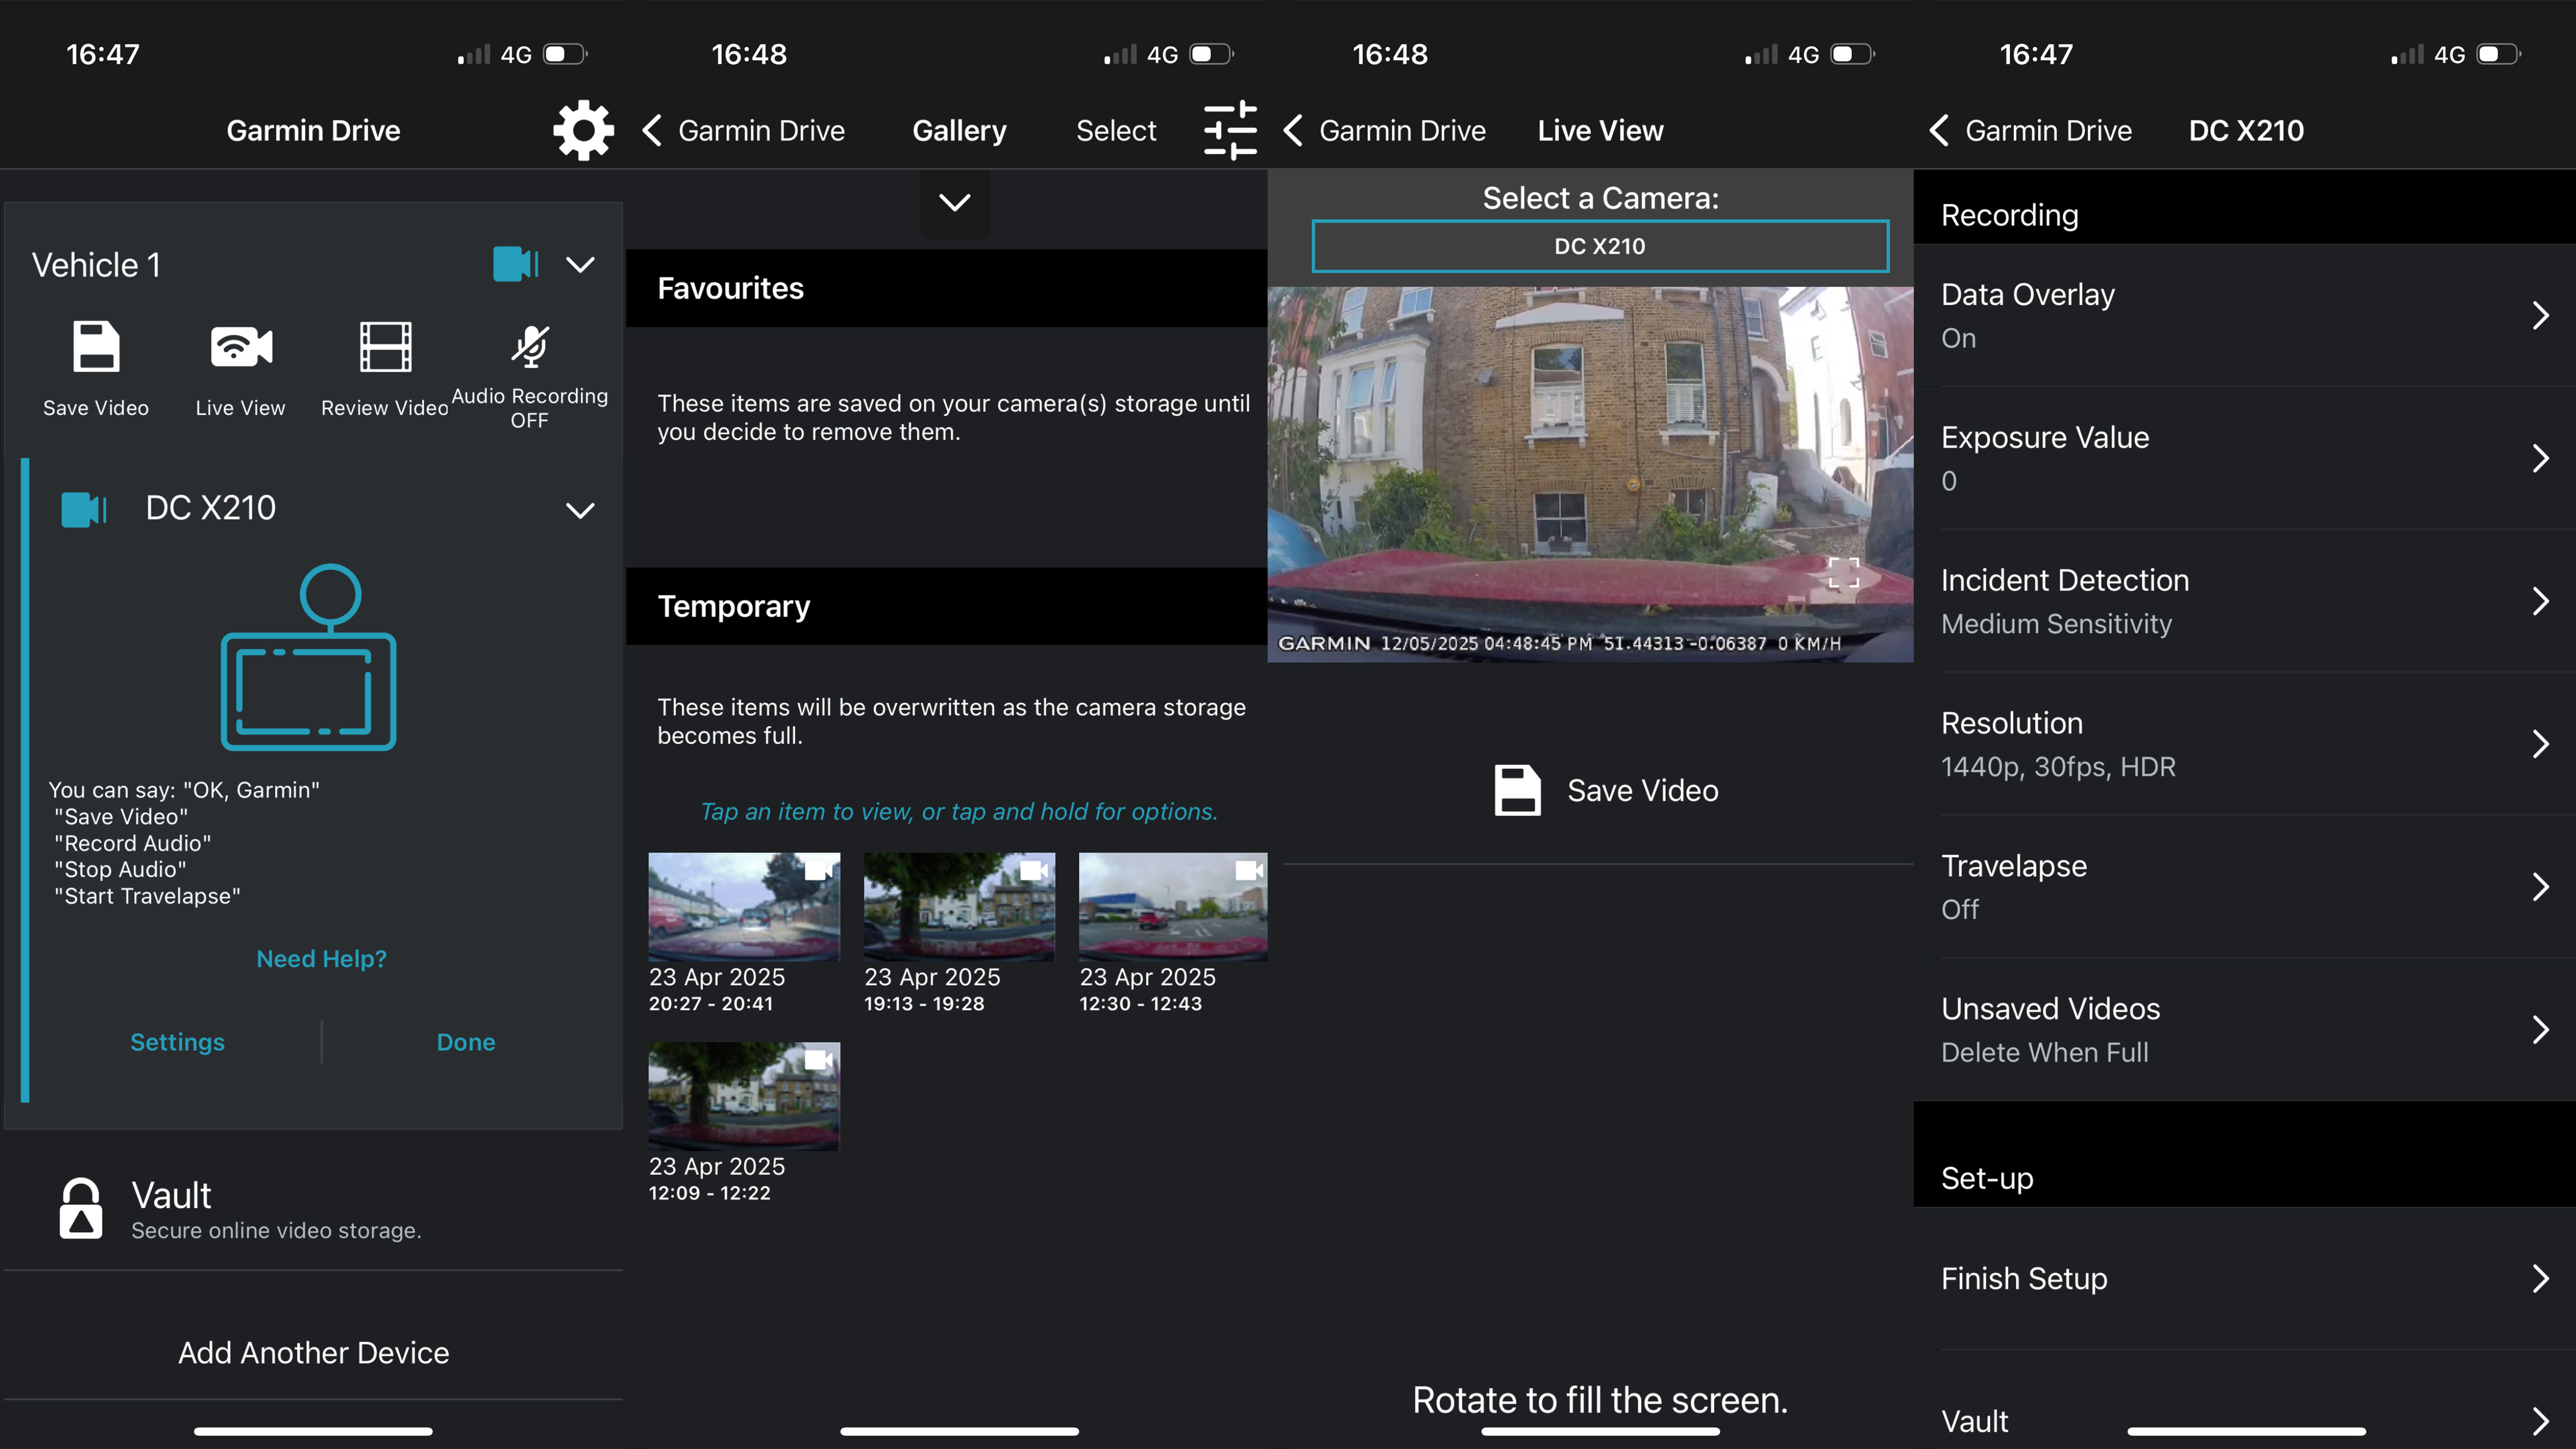This screenshot has height=1449, width=2576.
Task: Open the 20:27 - 20:41 video thumbnail
Action: pos(744,906)
